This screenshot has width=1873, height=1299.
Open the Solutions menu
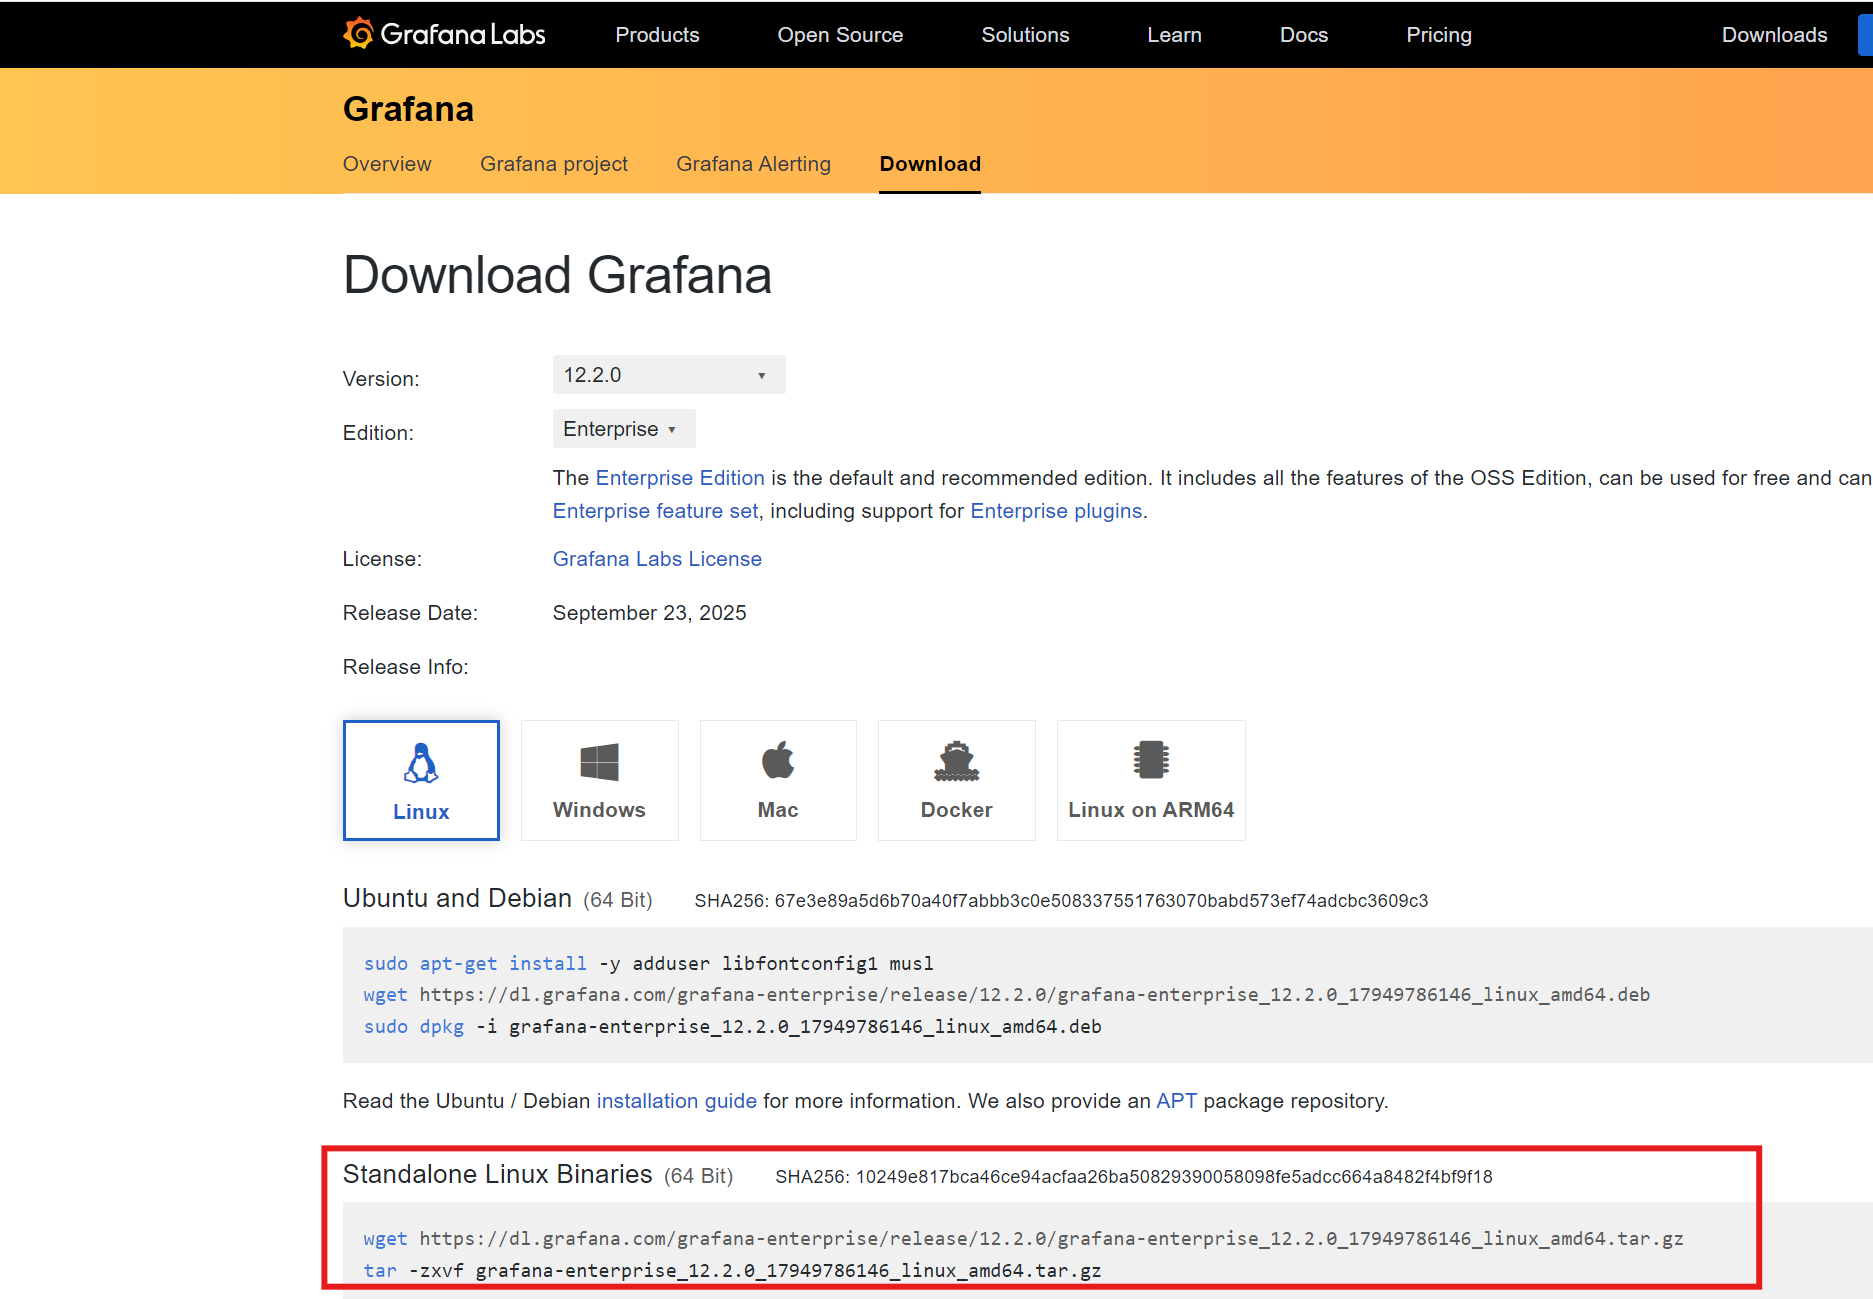(x=1025, y=35)
